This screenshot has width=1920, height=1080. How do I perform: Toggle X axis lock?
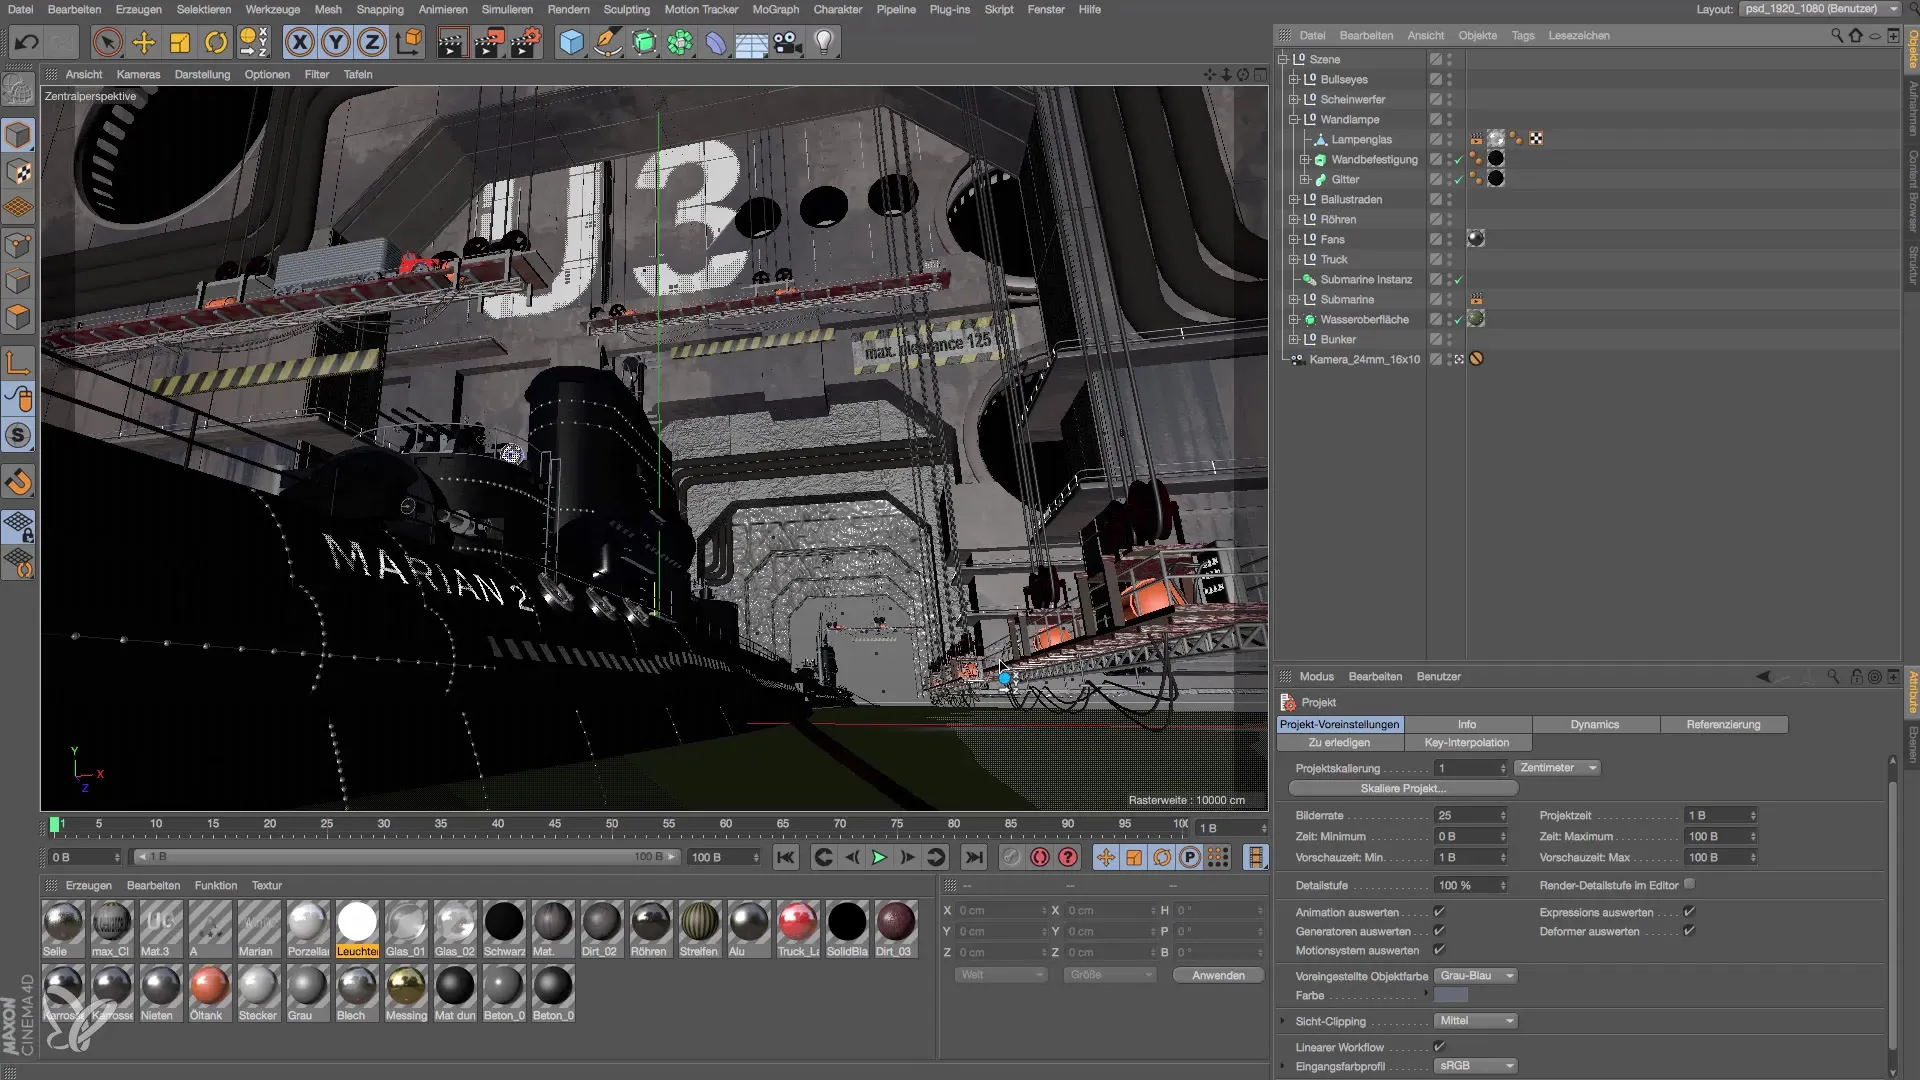coord(299,42)
